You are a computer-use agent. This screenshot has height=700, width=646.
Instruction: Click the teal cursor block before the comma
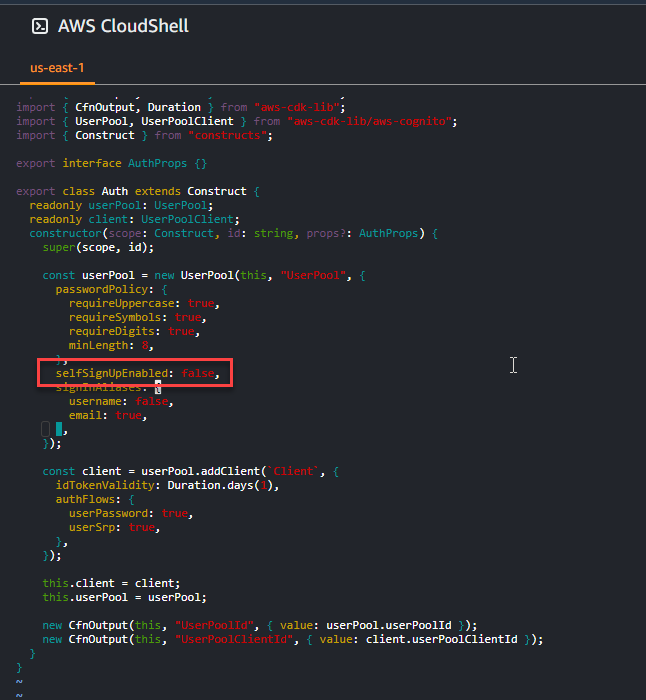click(59, 429)
